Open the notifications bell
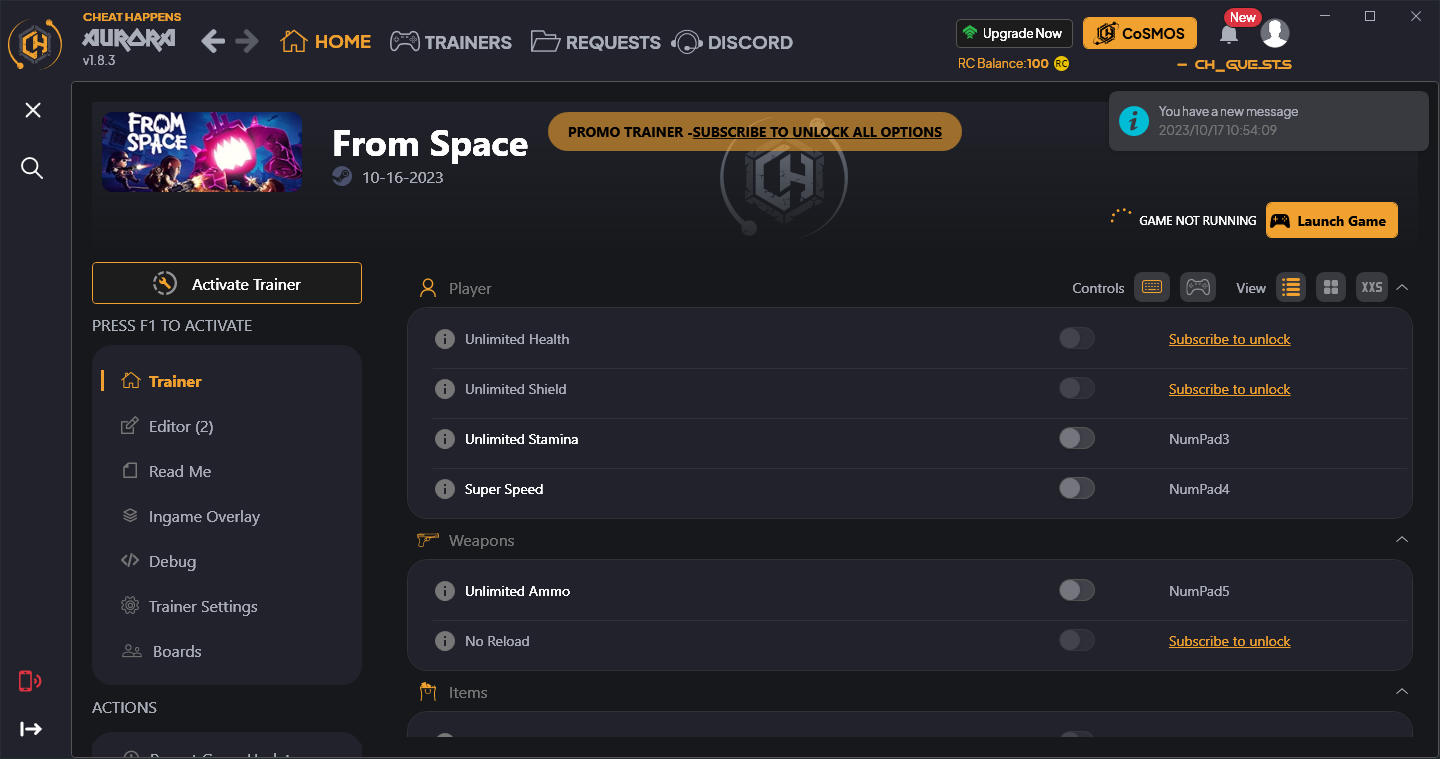Viewport: 1440px width, 759px height. (x=1229, y=34)
